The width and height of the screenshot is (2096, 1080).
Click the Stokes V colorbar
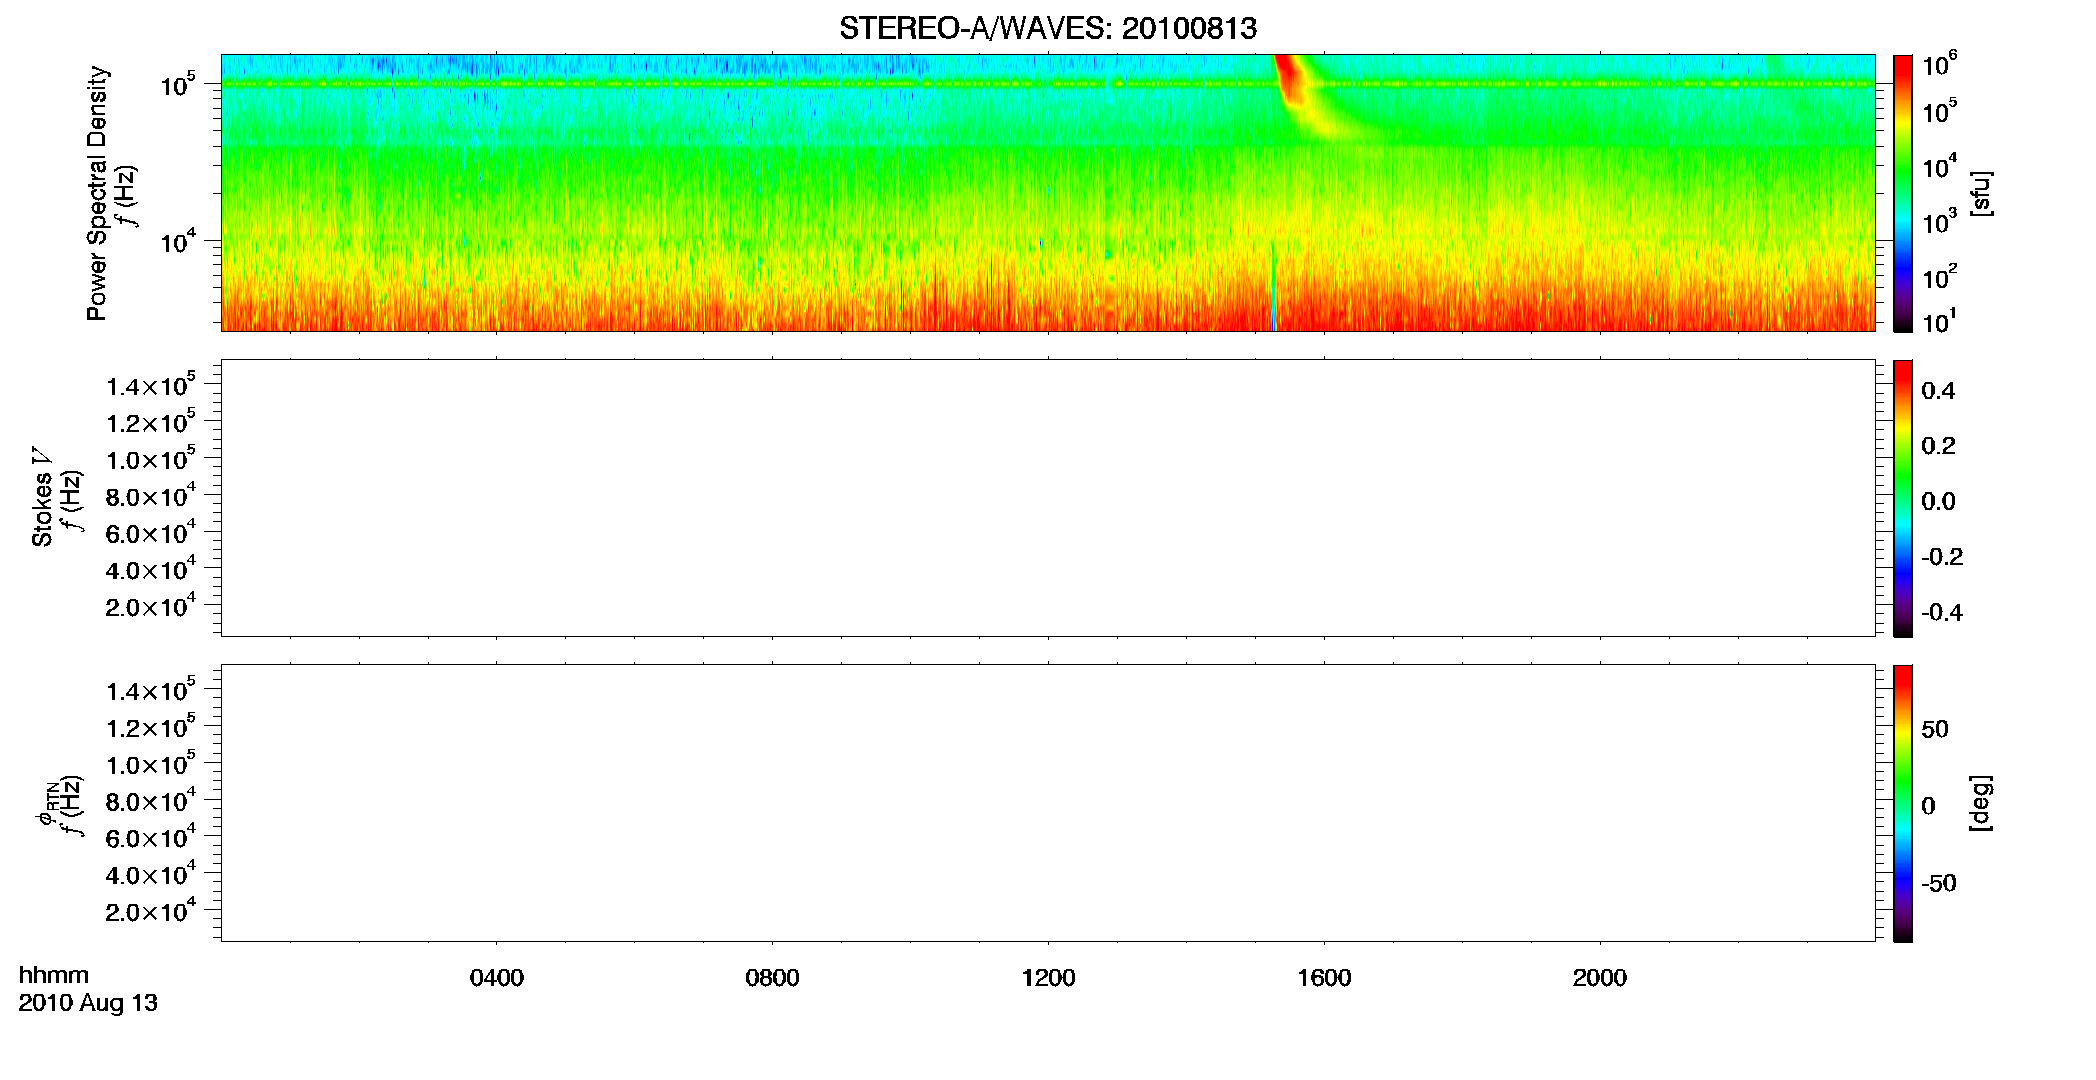tap(1903, 498)
